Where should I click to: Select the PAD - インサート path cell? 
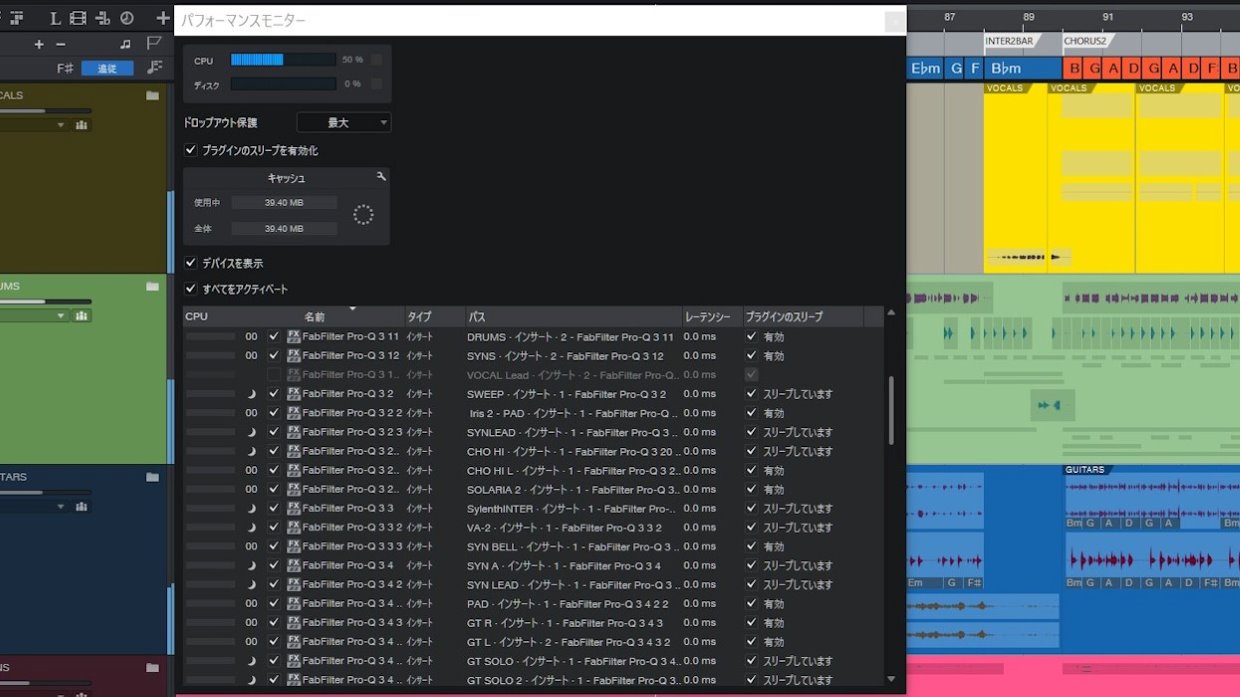(x=567, y=604)
